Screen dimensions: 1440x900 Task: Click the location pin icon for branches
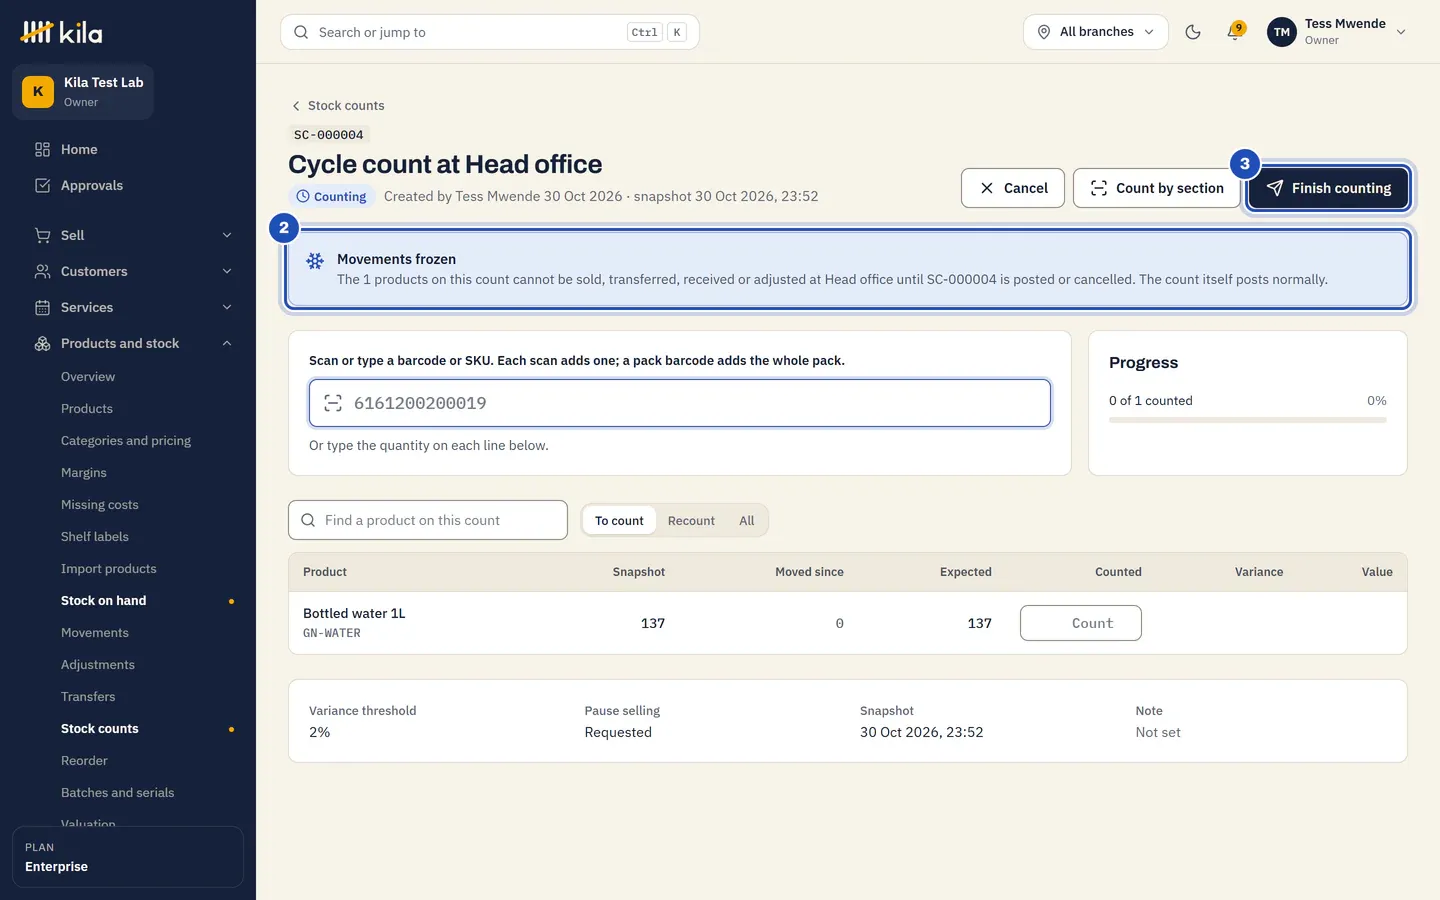(1043, 32)
